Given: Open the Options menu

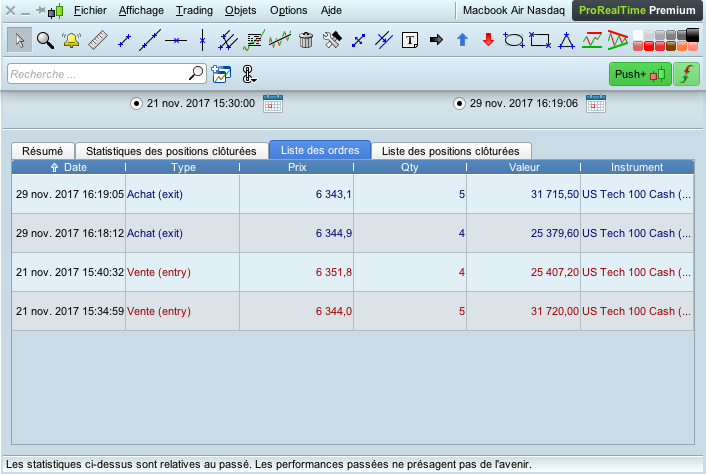Looking at the screenshot, I should (289, 10).
